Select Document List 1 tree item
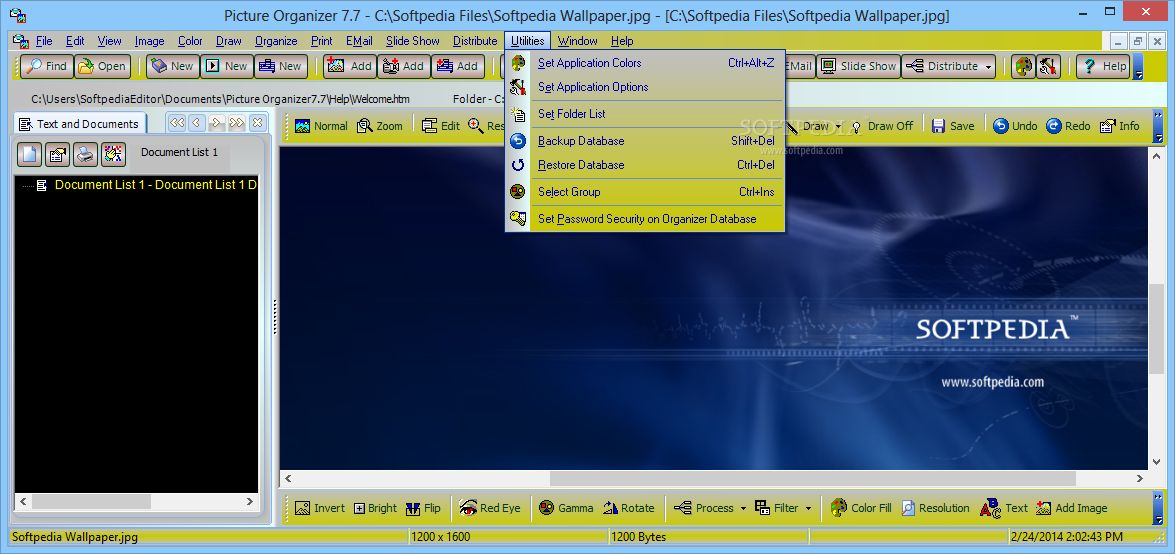Screen dimensions: 1175x554 coord(156,184)
